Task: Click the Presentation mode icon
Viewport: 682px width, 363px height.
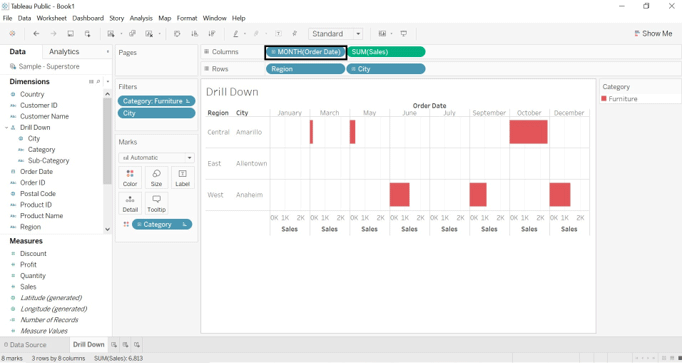Action: tap(404, 33)
